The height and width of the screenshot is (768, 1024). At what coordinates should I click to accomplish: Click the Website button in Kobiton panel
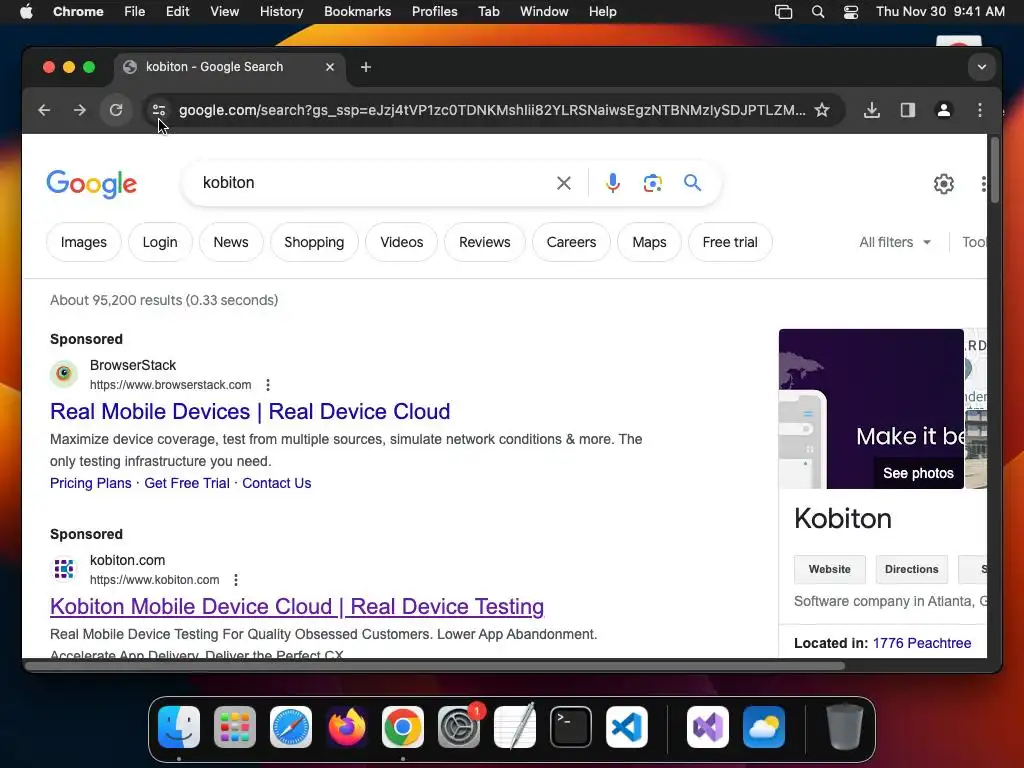pyautogui.click(x=830, y=569)
